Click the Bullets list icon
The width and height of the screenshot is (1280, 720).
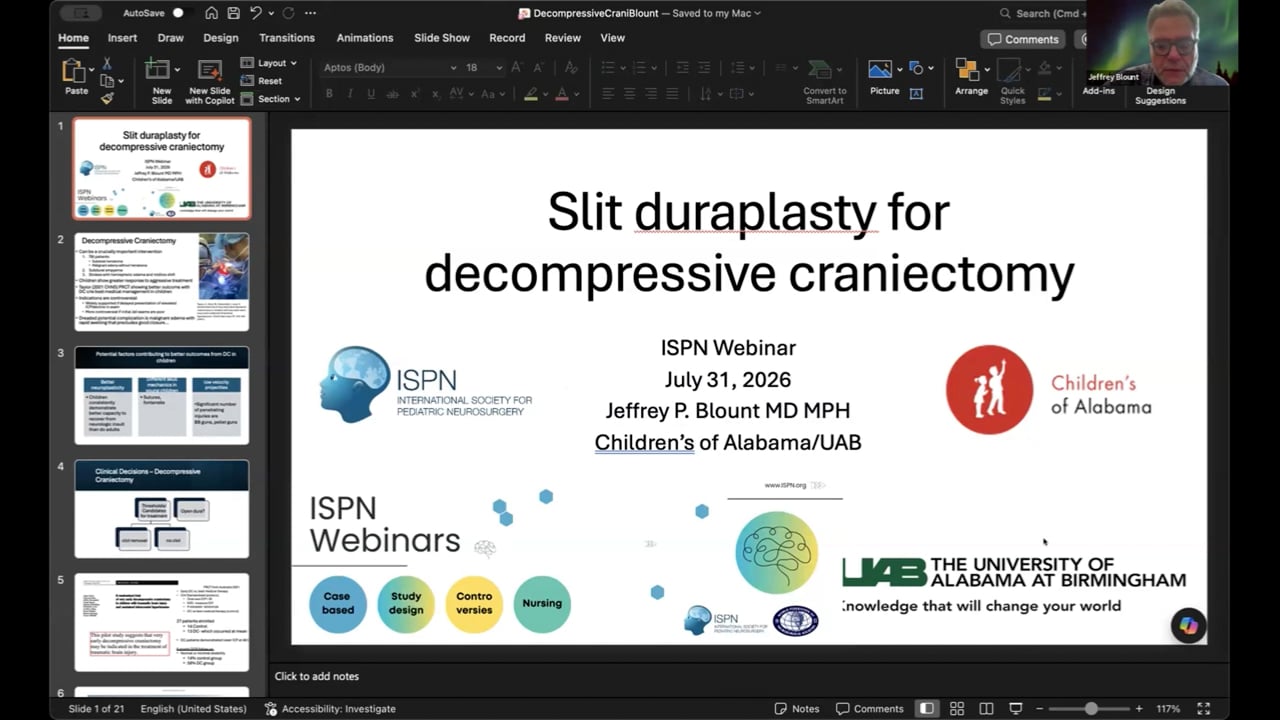pyautogui.click(x=607, y=67)
